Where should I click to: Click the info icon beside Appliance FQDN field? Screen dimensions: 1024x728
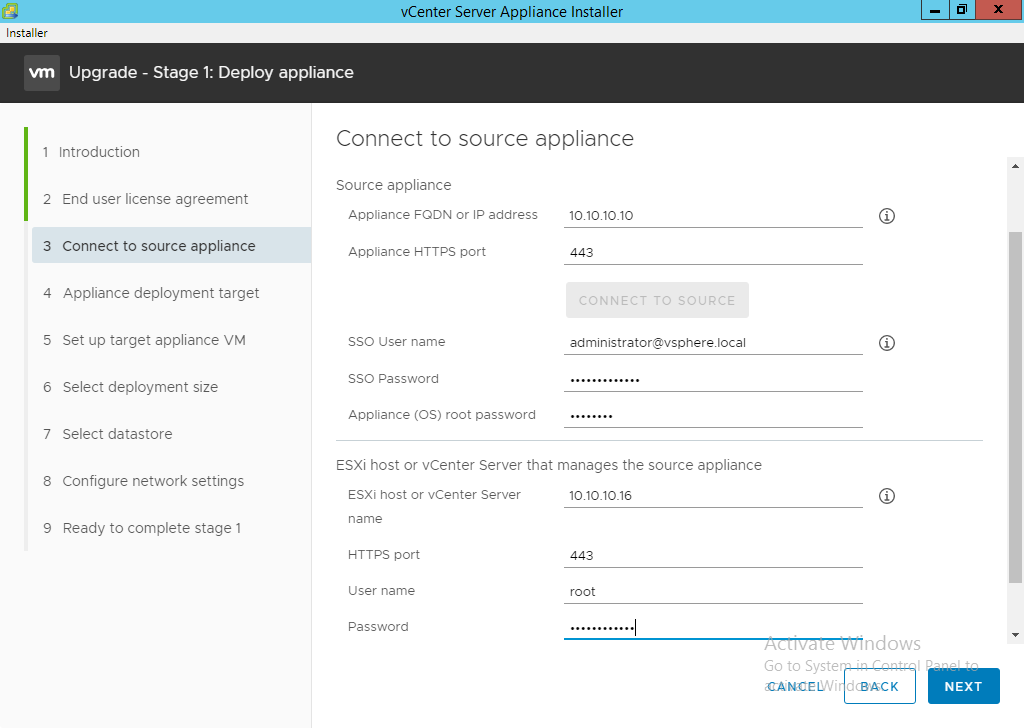[x=886, y=215]
